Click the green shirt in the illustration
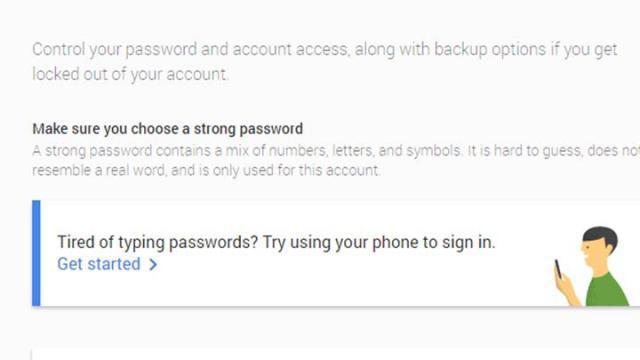The height and width of the screenshot is (360, 640). (607, 291)
